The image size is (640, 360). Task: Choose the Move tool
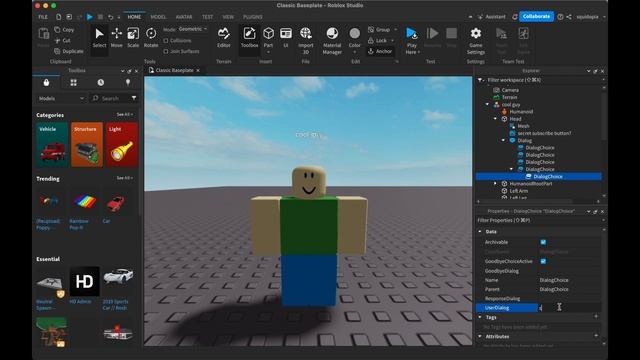pos(116,38)
